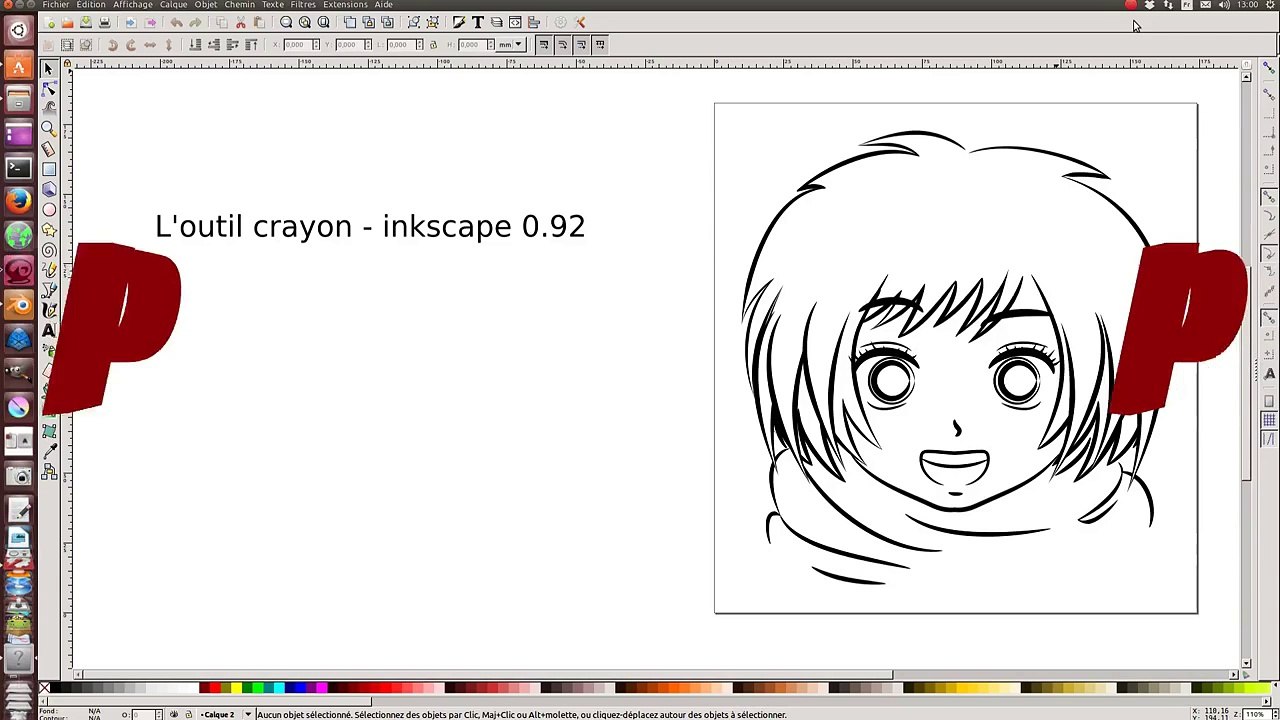Screen dimensions: 1280x720
Task: Toggle Calque 2 layer visibility eye
Action: [174, 714]
